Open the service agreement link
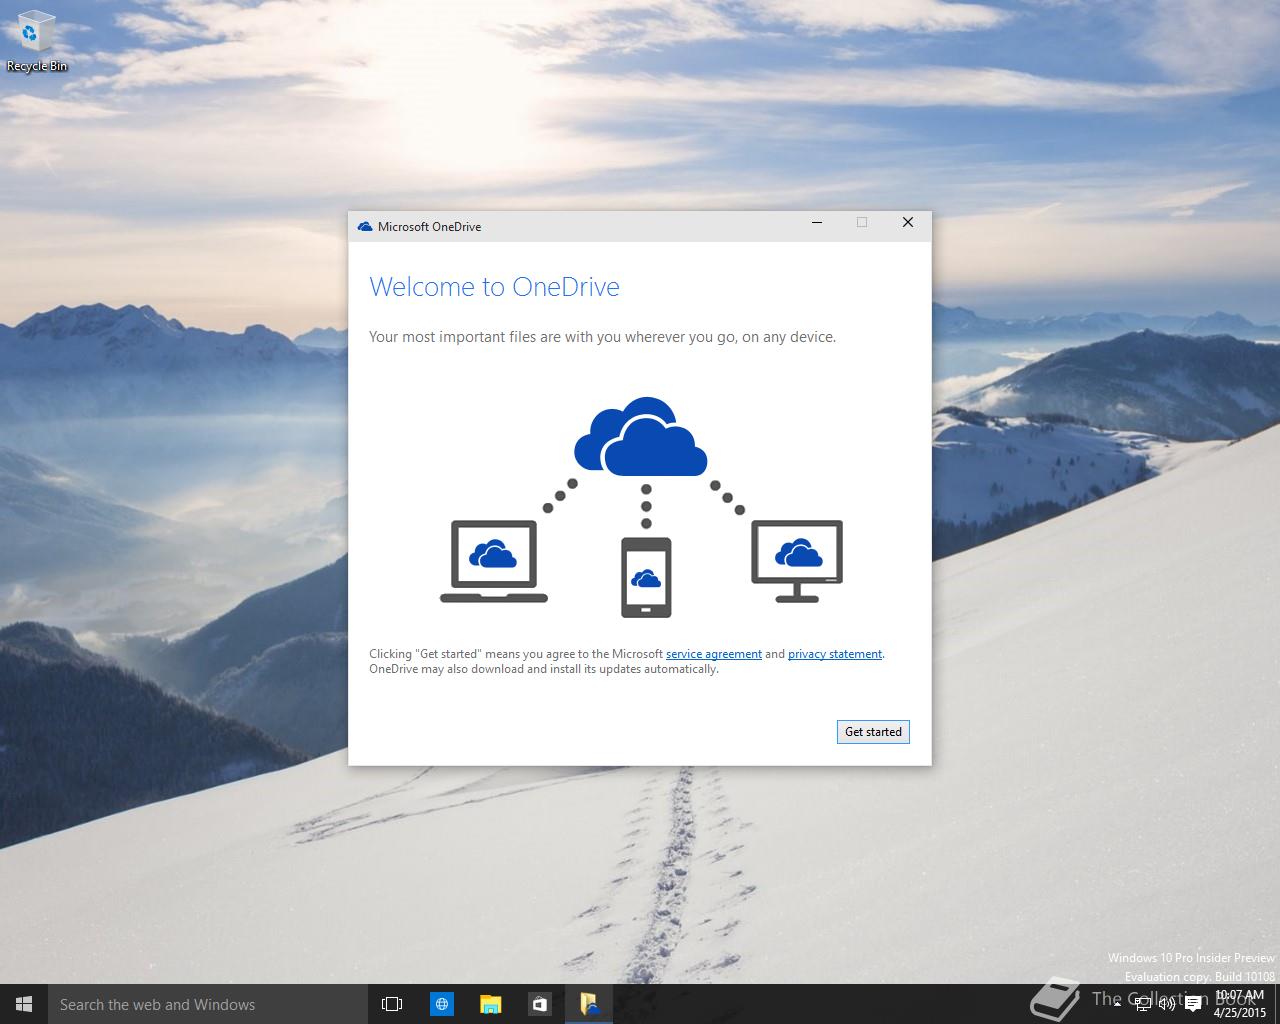 [x=713, y=653]
